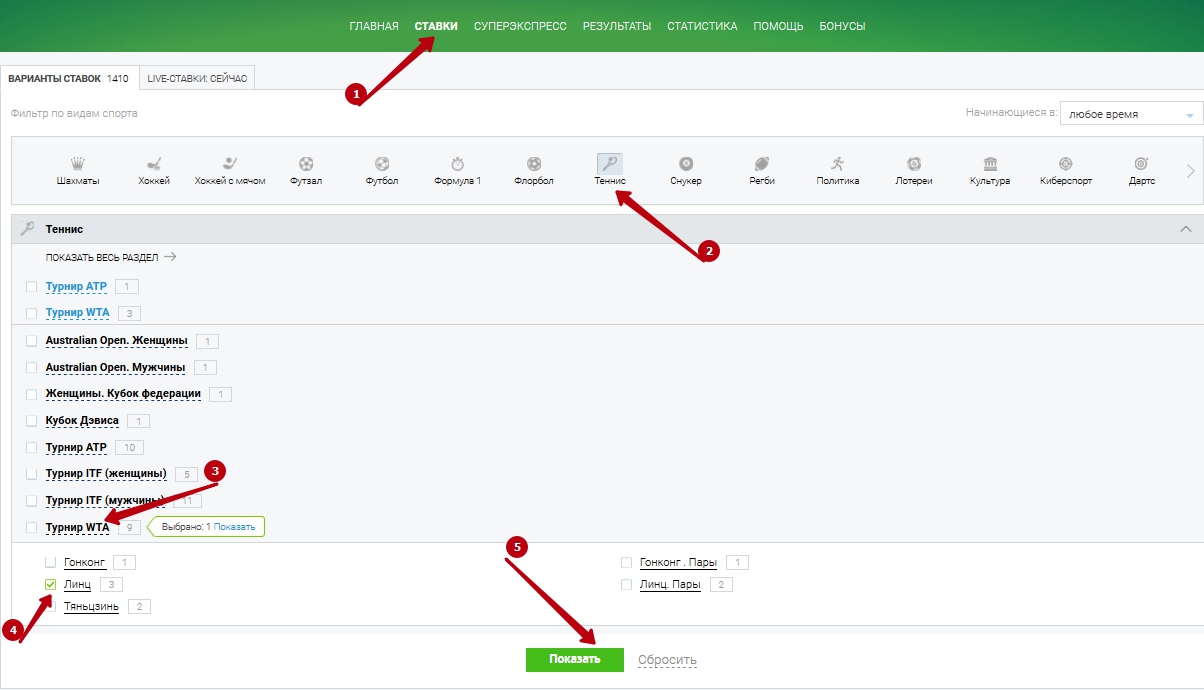This screenshot has height=690, width=1204.
Task: Switch to LIVE-СТАВКИ: СЕЙЧАС tab
Action: [x=197, y=78]
